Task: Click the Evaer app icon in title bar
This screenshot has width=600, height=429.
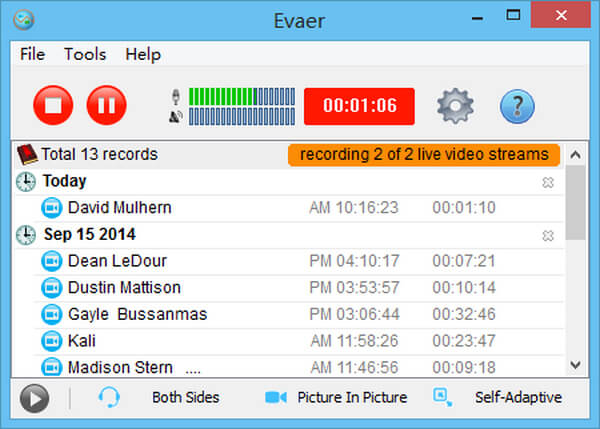Action: click(x=24, y=19)
